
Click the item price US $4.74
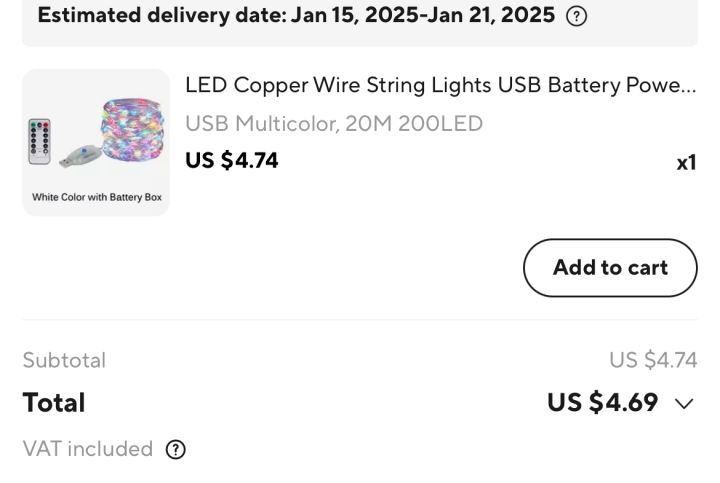coord(231,161)
